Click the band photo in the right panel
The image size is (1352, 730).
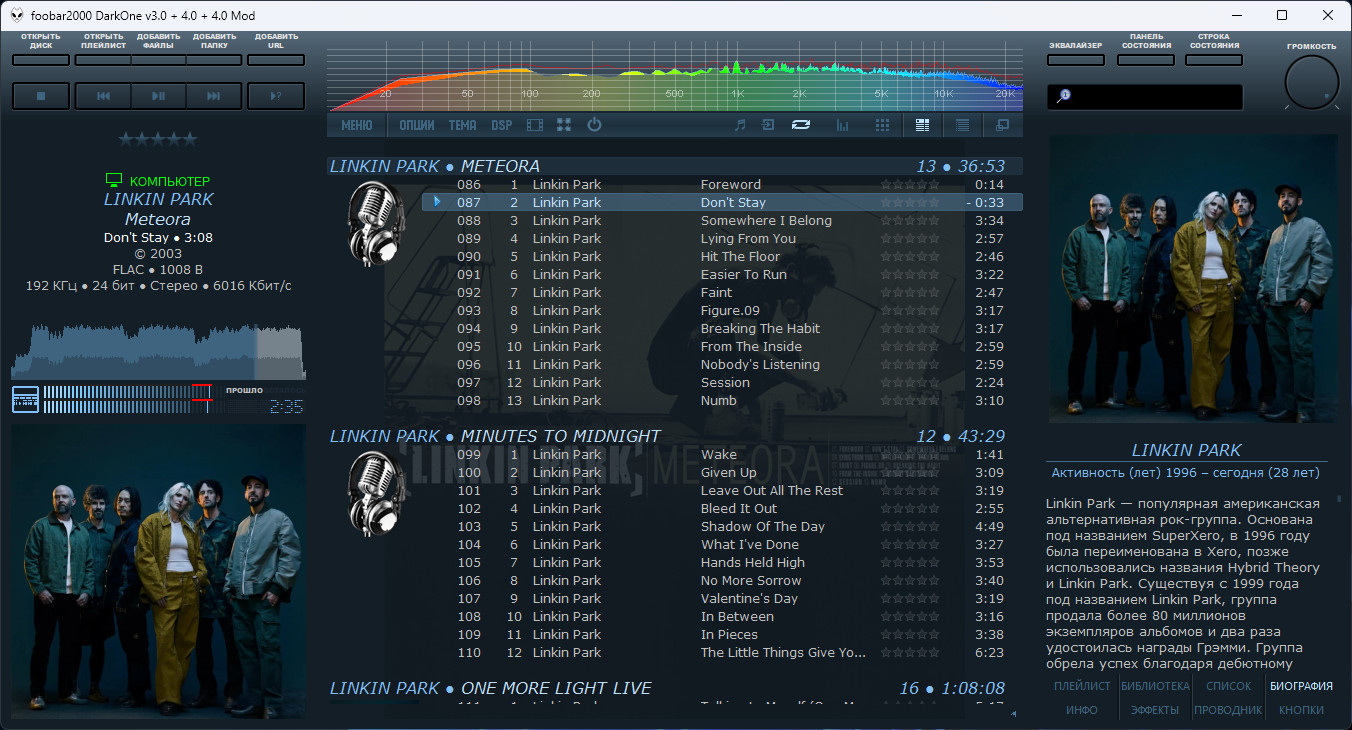[1192, 279]
